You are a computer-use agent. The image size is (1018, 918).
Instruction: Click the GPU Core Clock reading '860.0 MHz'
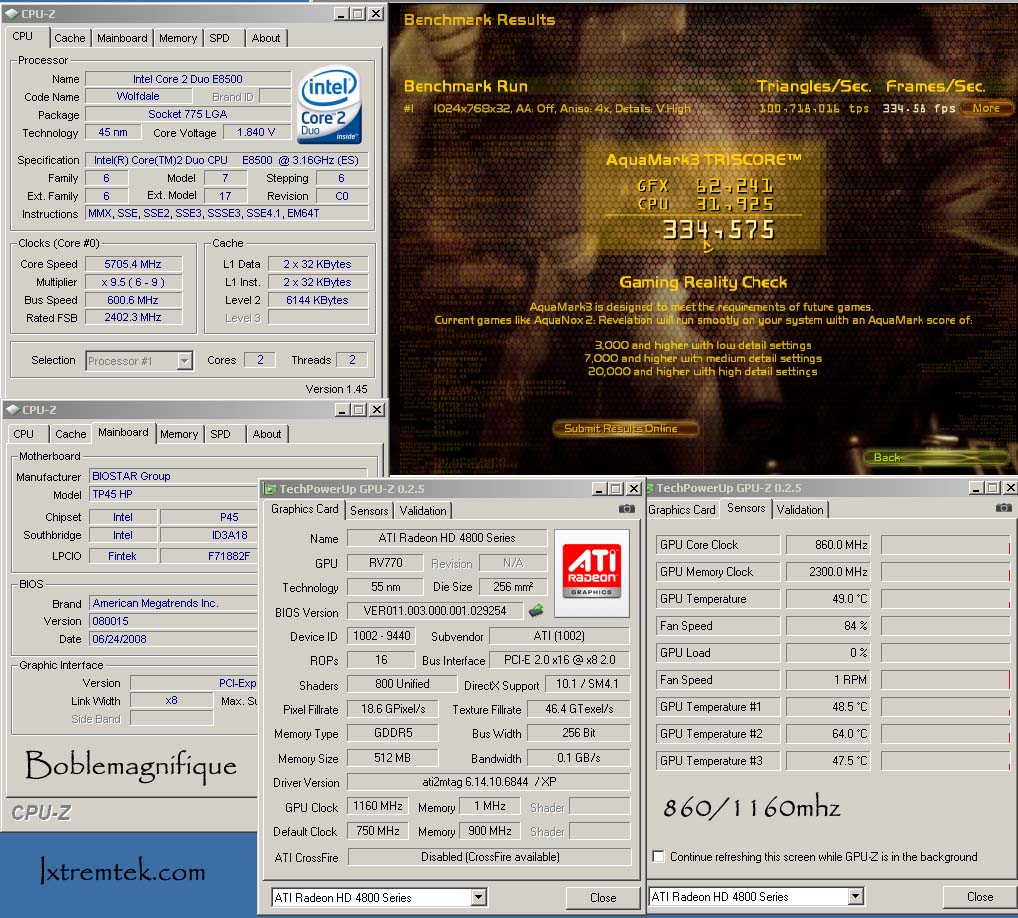pyautogui.click(x=828, y=545)
